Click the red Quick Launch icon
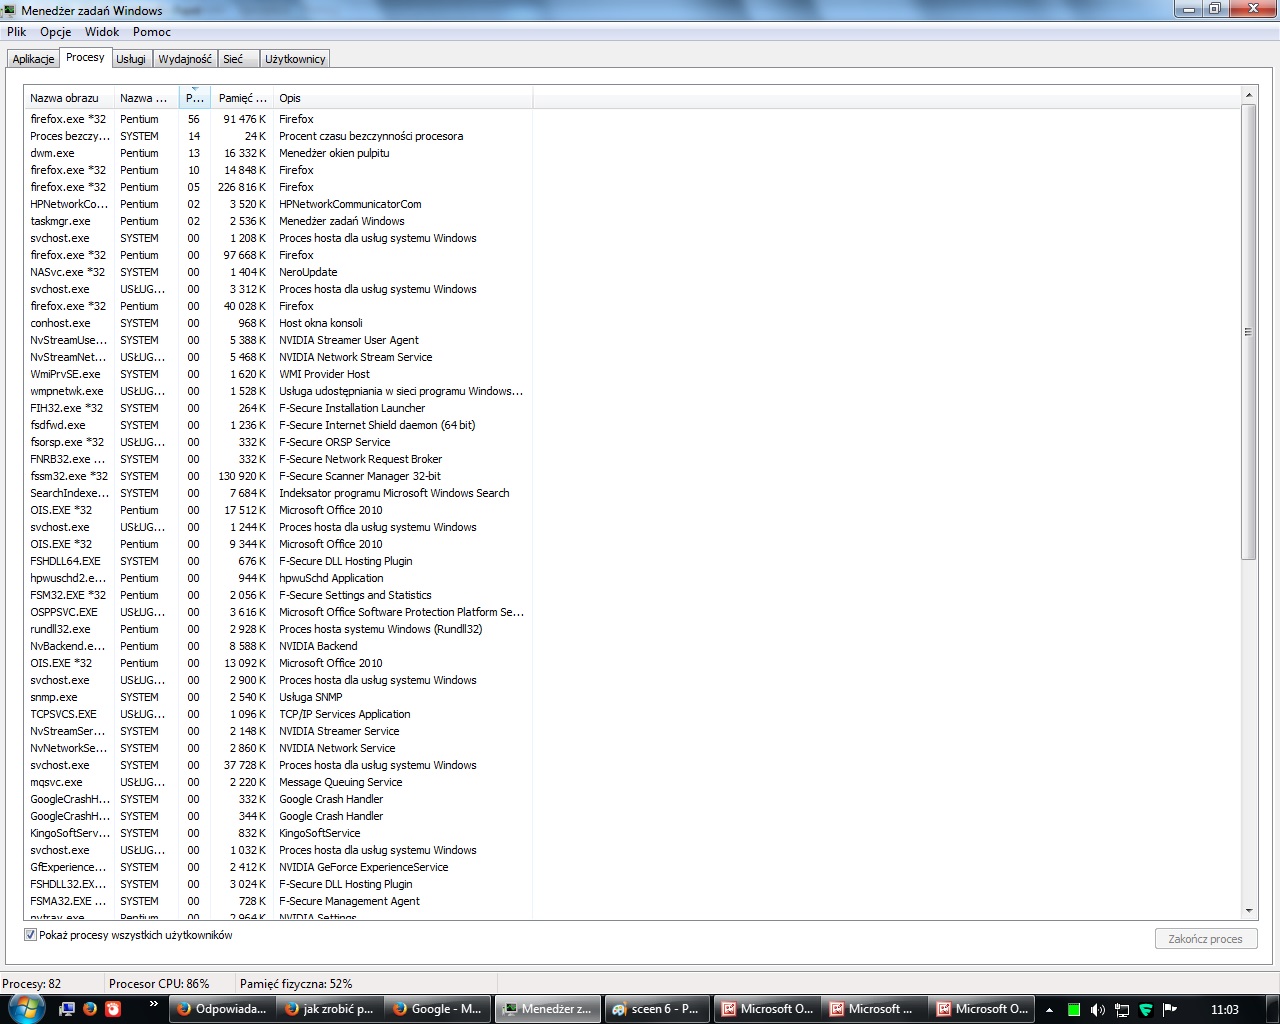The height and width of the screenshot is (1024, 1280). [x=113, y=1009]
